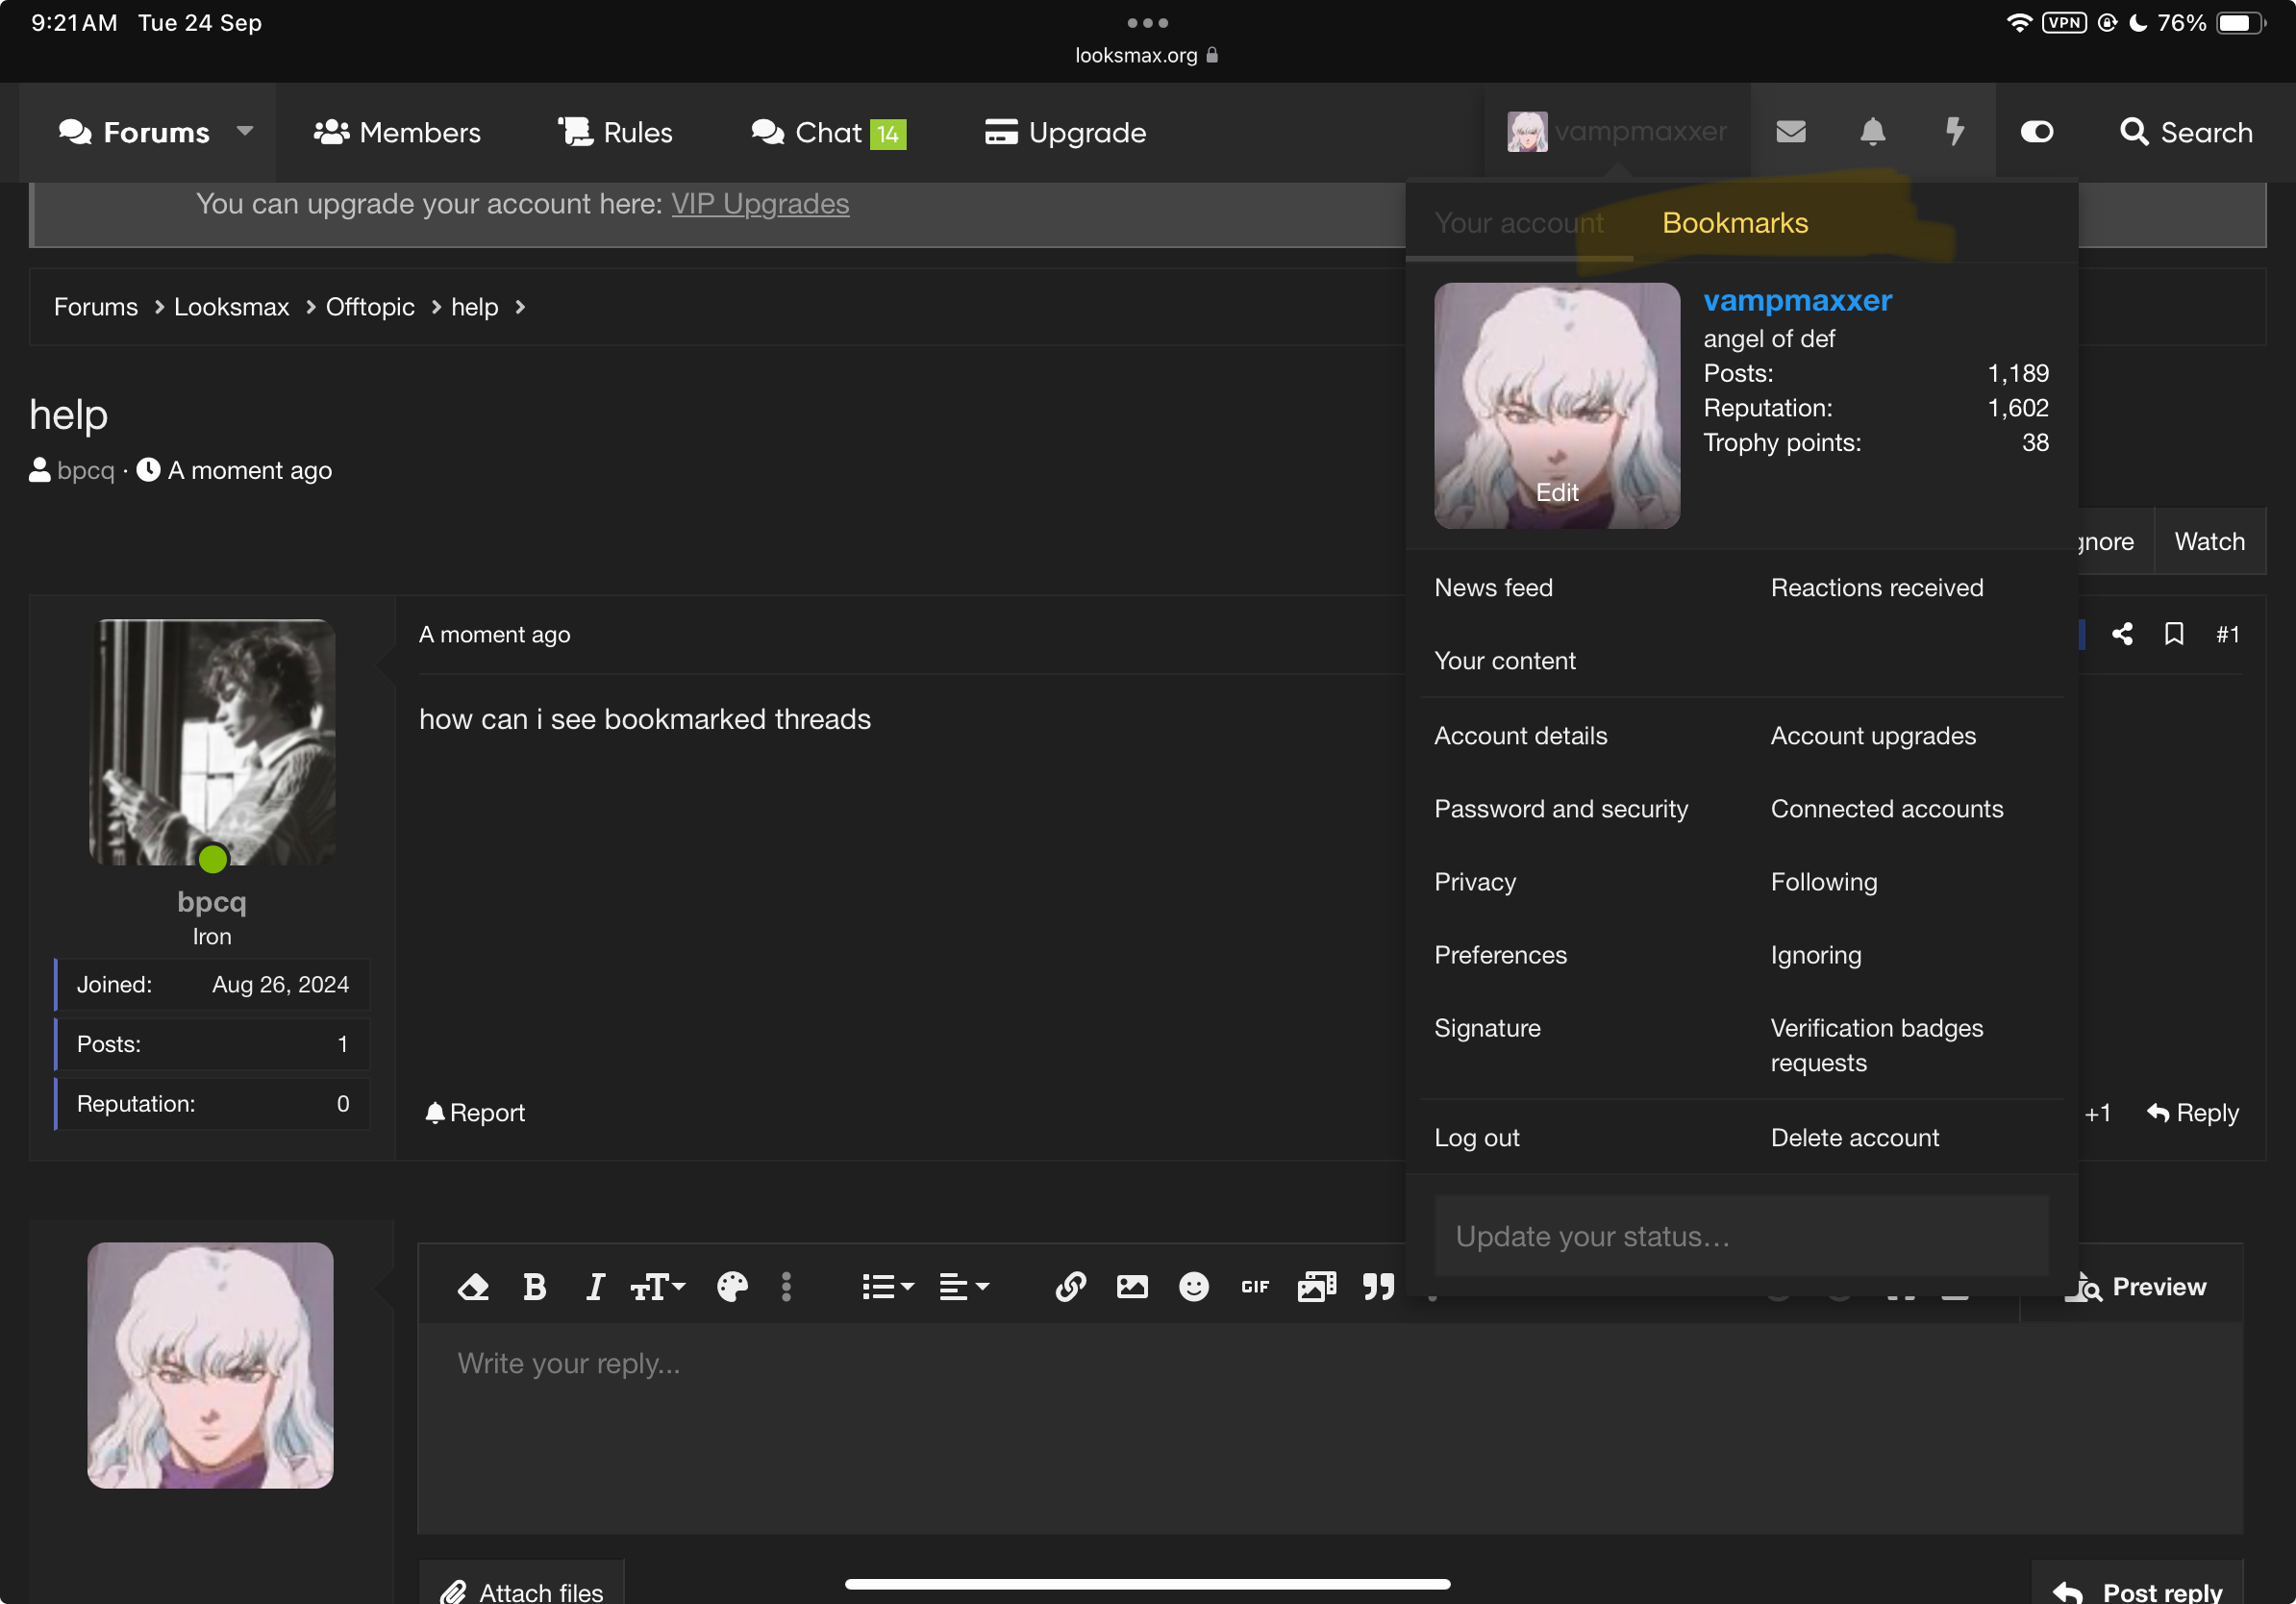Open the post #1 permalink

2227,635
